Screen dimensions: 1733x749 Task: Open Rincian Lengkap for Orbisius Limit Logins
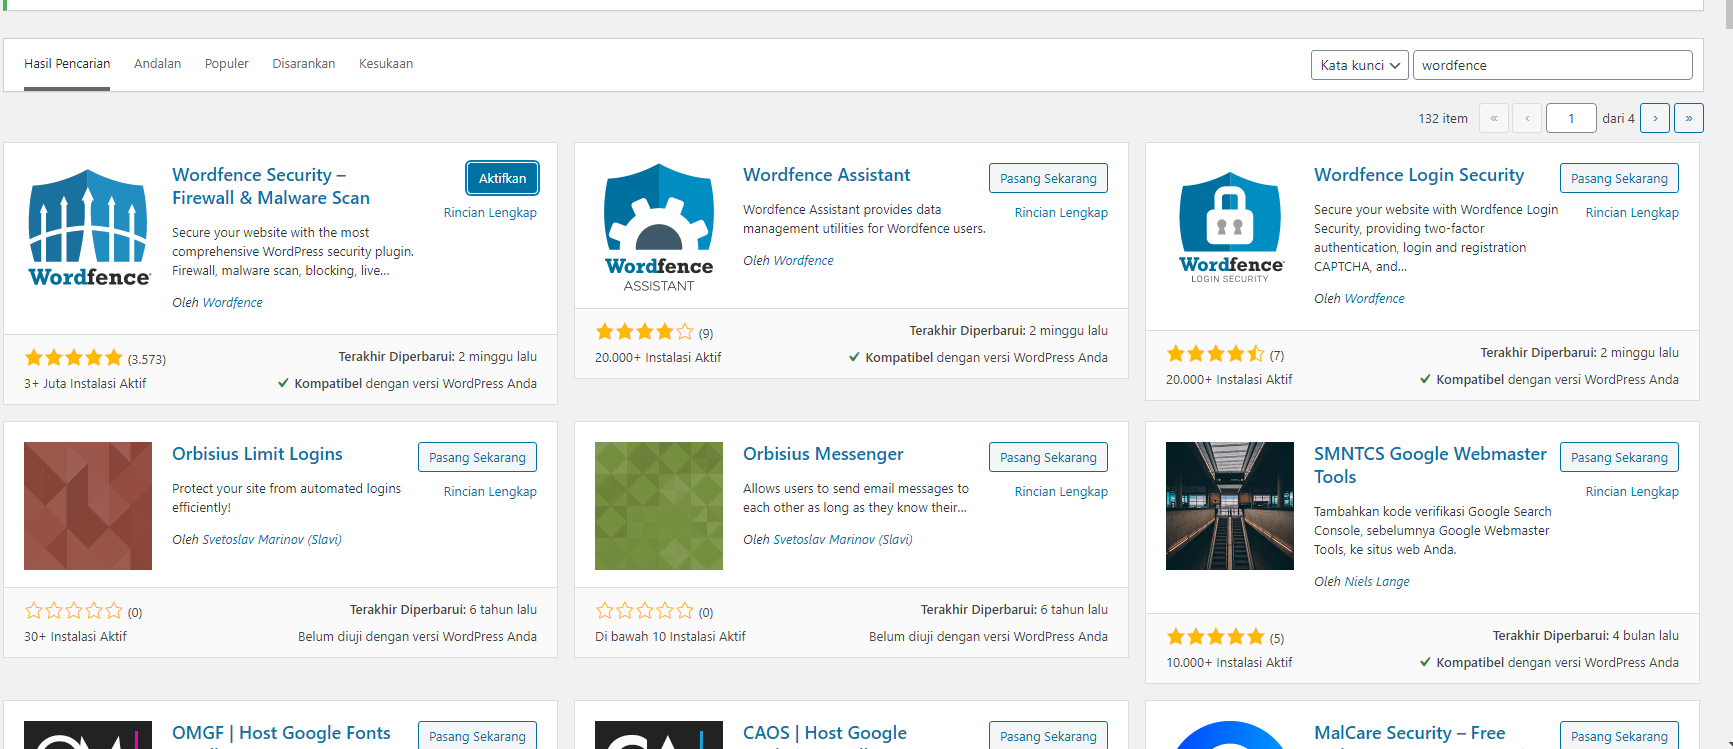pyautogui.click(x=490, y=492)
